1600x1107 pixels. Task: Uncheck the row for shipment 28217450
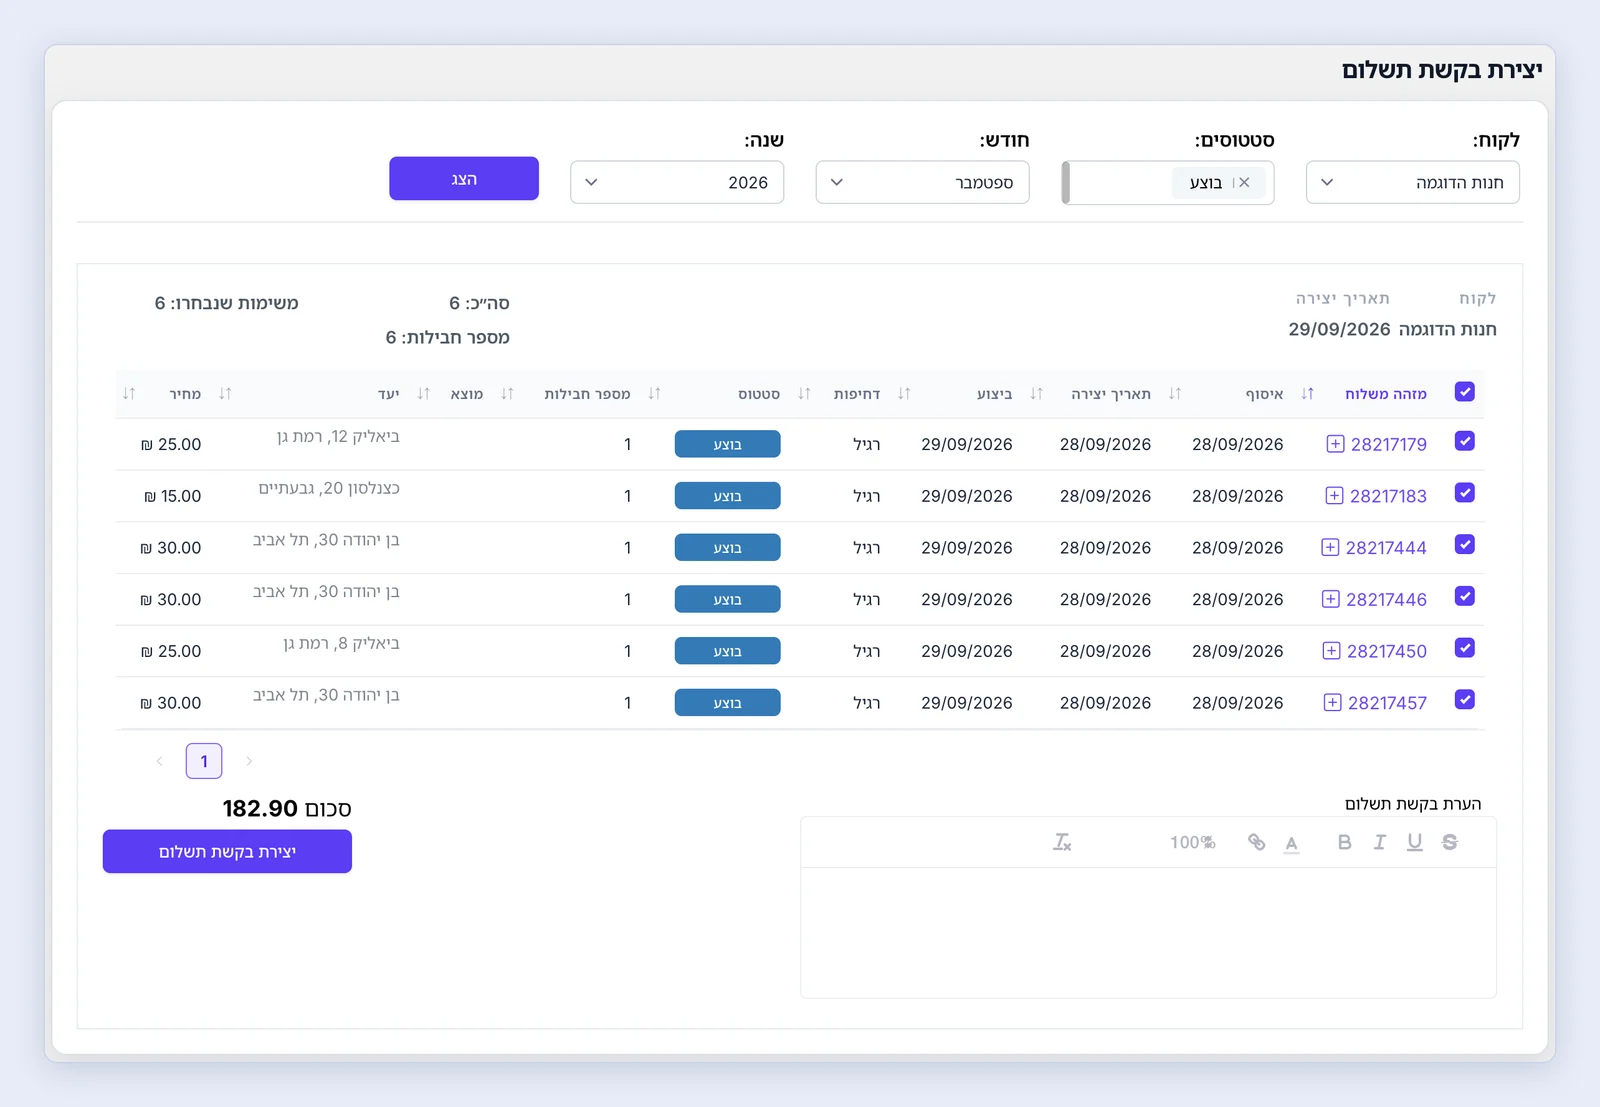pos(1465,648)
